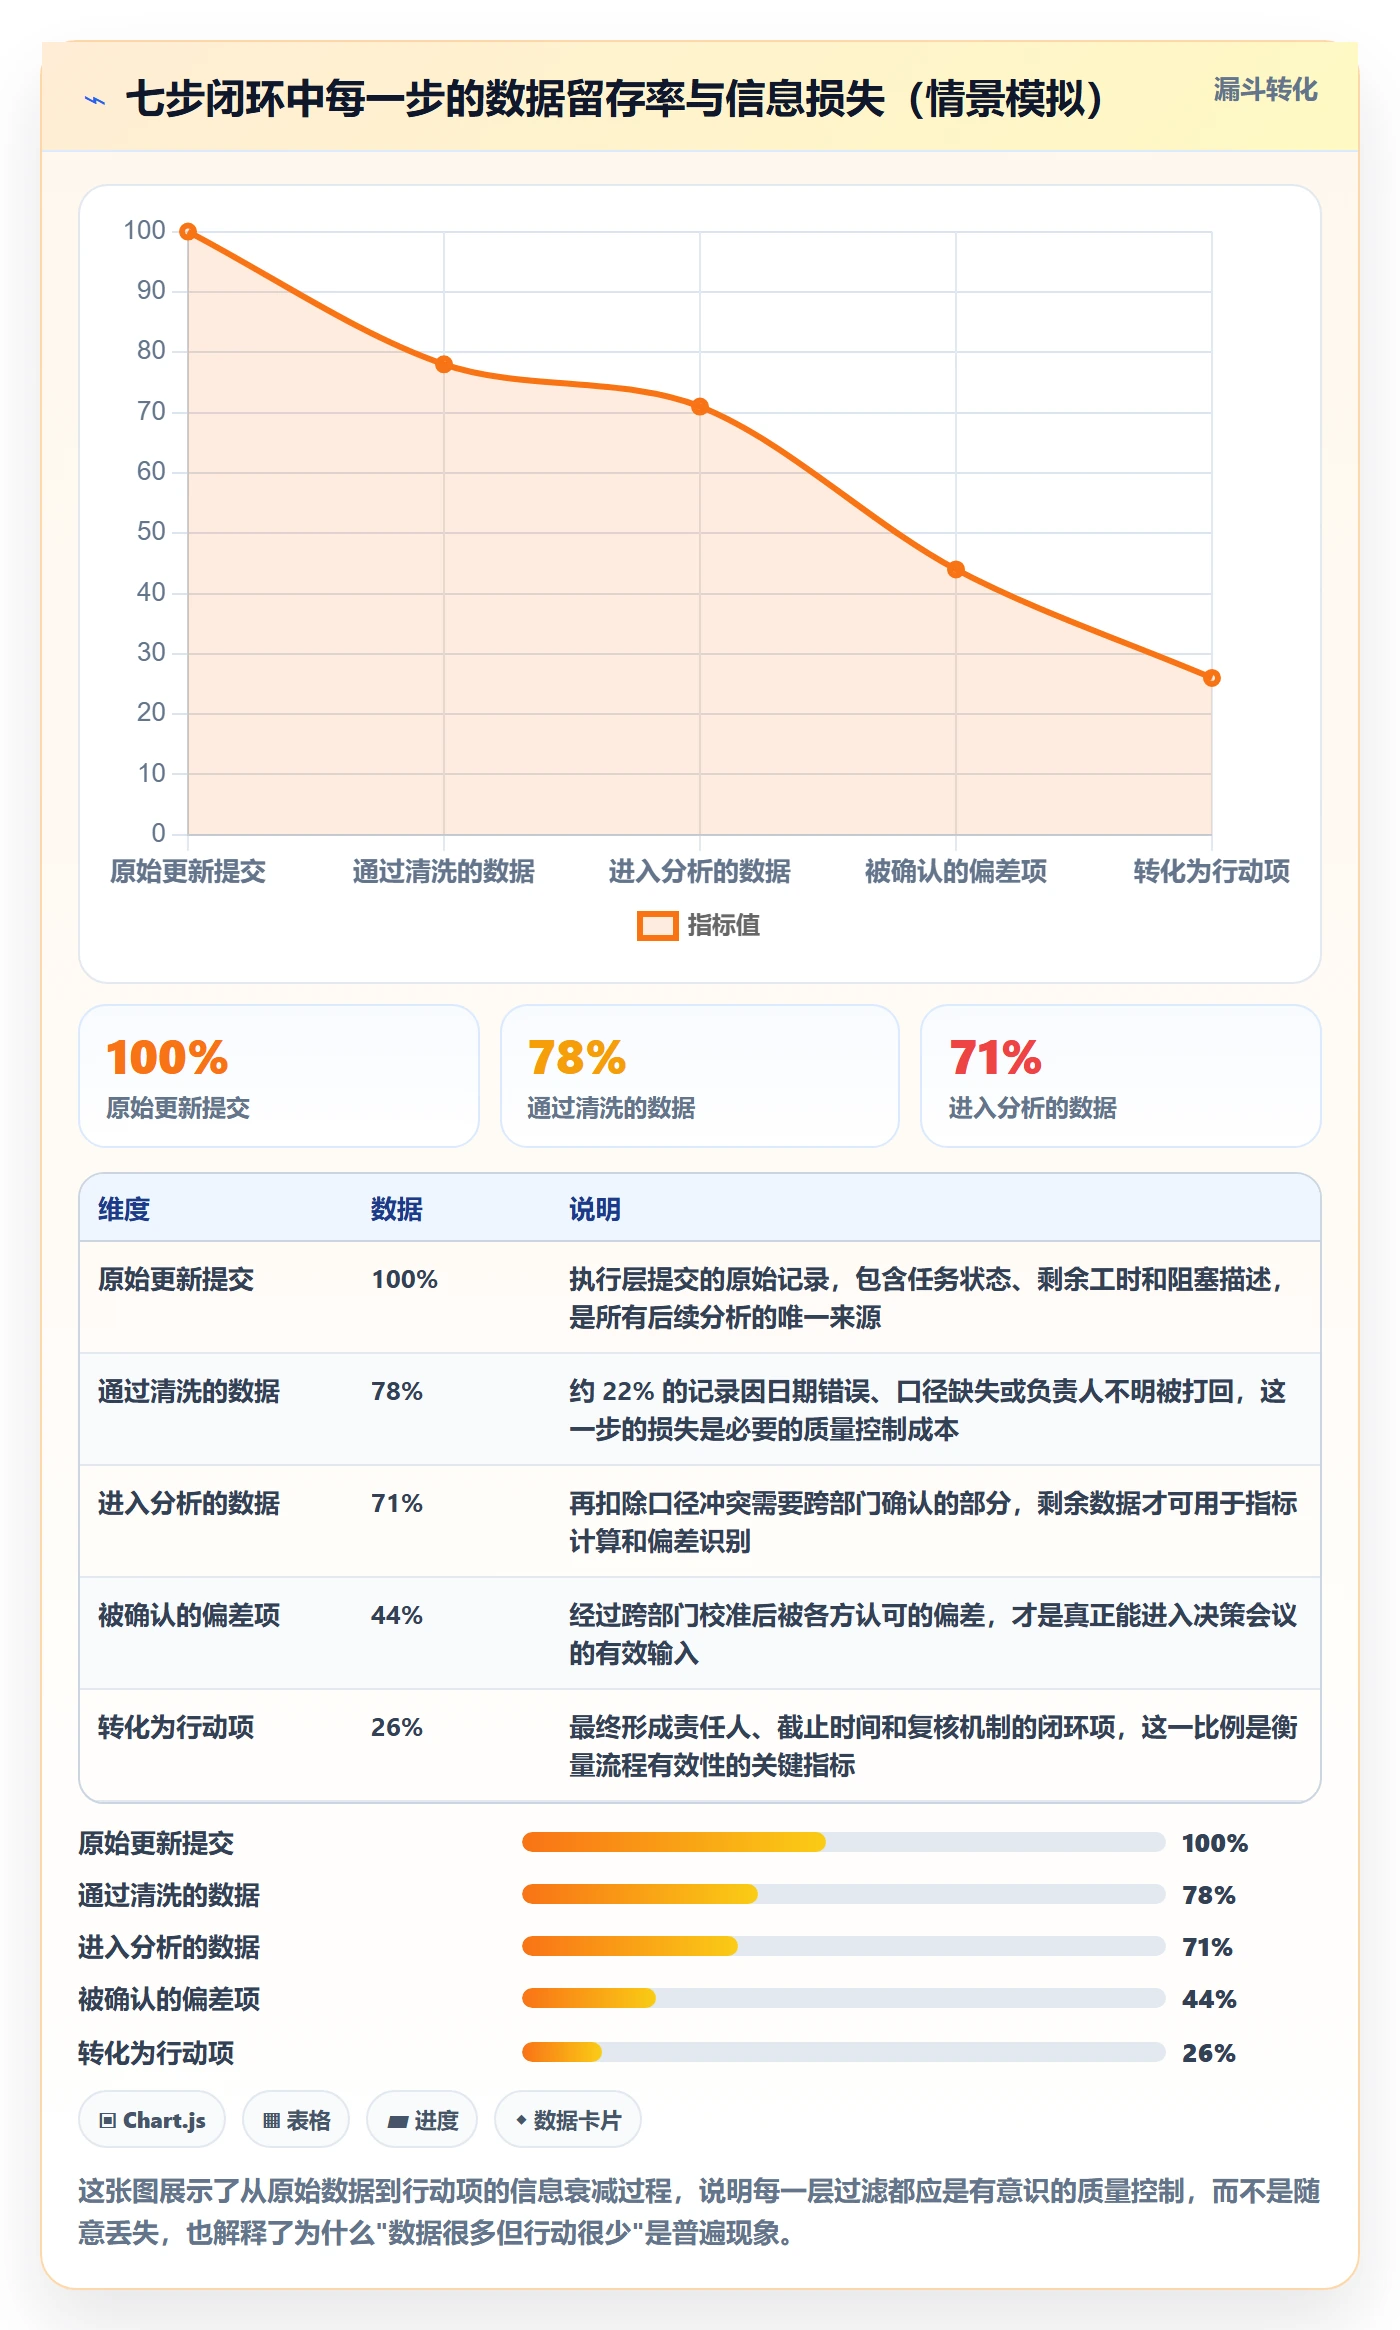Click the 数据 column header

coord(397,1210)
